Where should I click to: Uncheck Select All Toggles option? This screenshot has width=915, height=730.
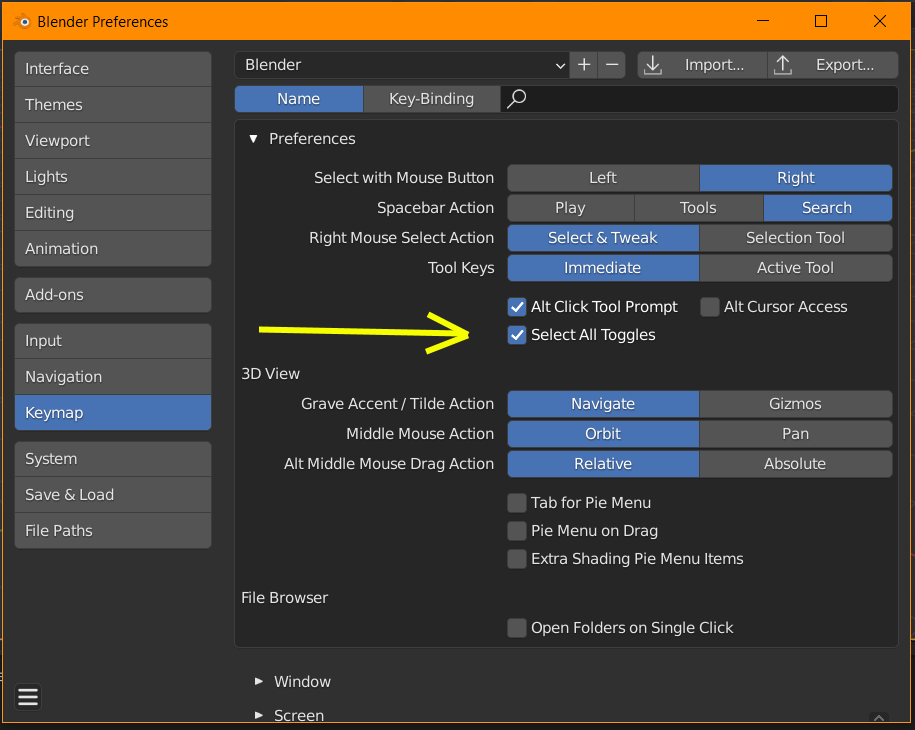pos(517,335)
